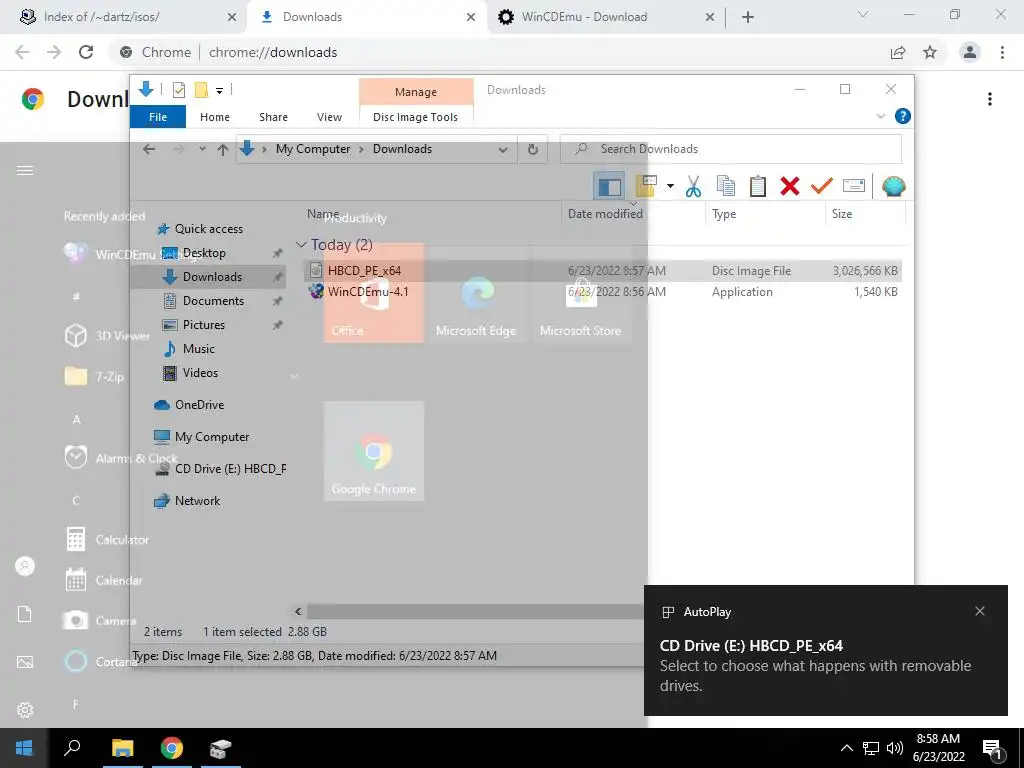Close the AutoPlay notification

click(980, 611)
